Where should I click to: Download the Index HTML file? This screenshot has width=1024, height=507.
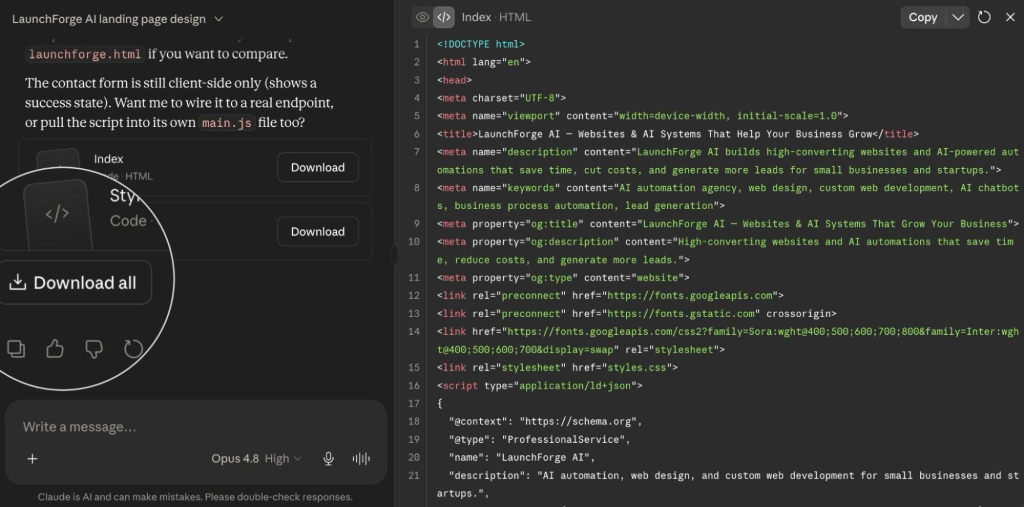pos(317,167)
